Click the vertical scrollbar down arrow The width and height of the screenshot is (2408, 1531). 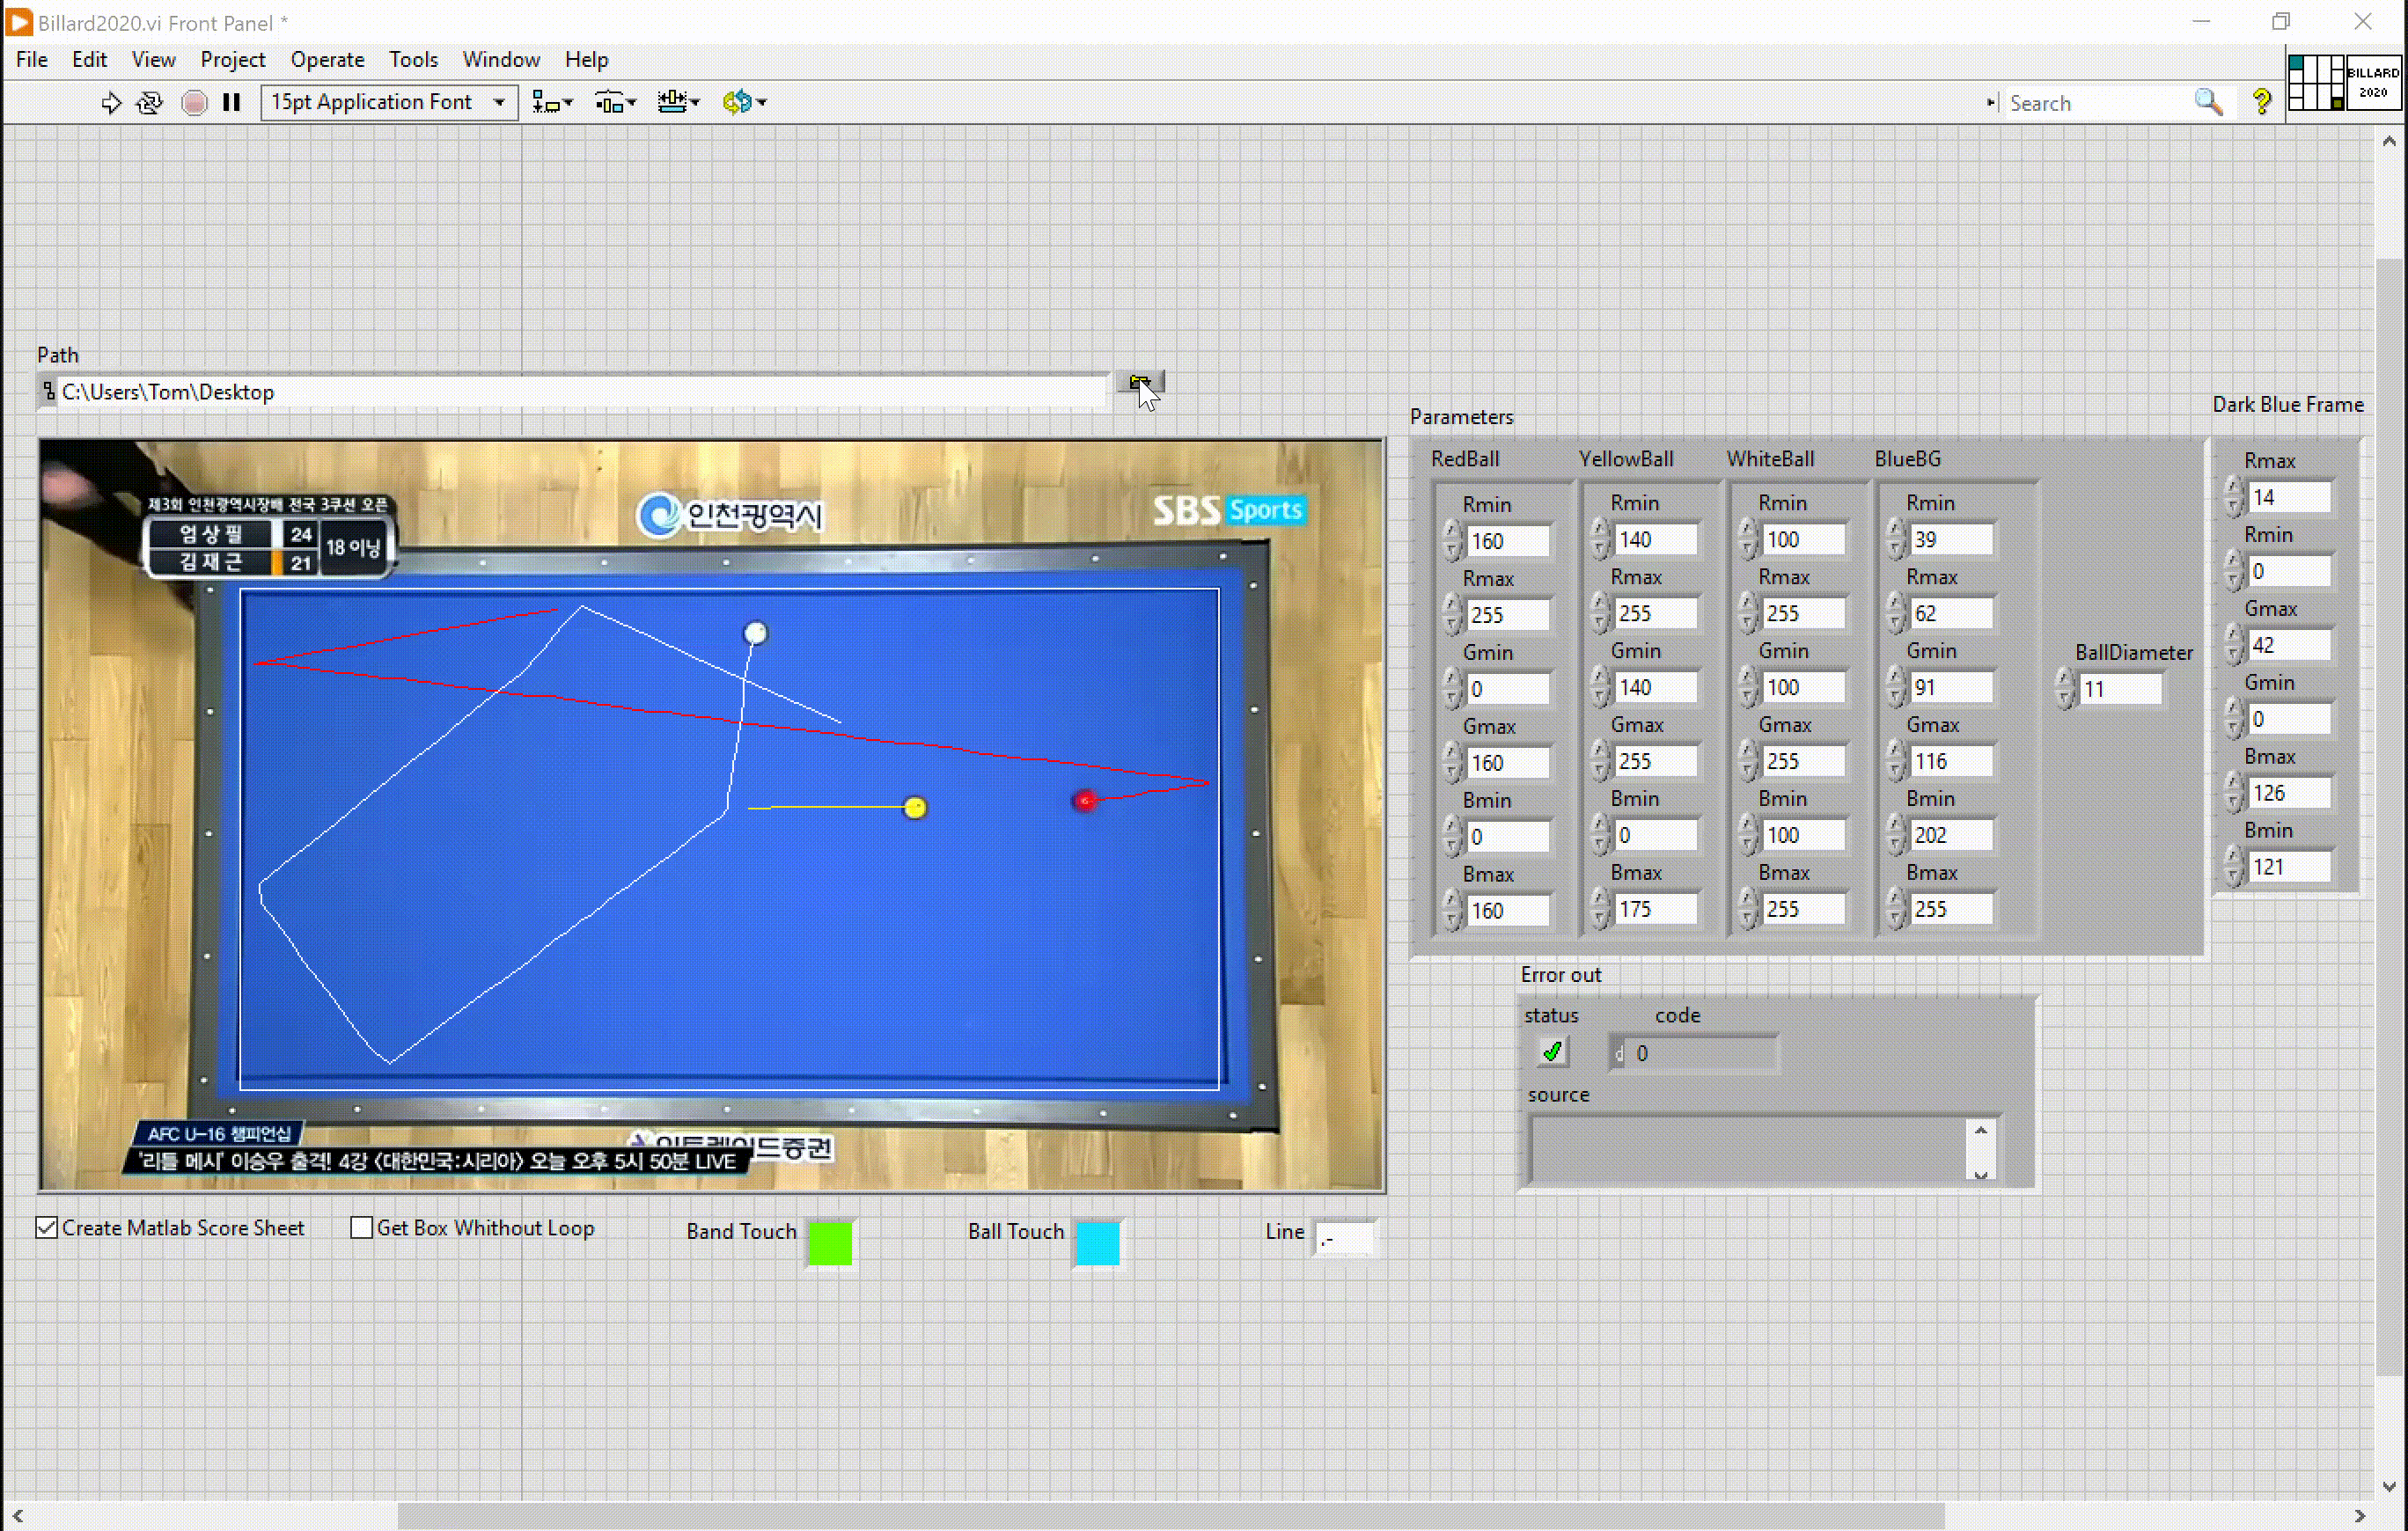coord(2389,1486)
